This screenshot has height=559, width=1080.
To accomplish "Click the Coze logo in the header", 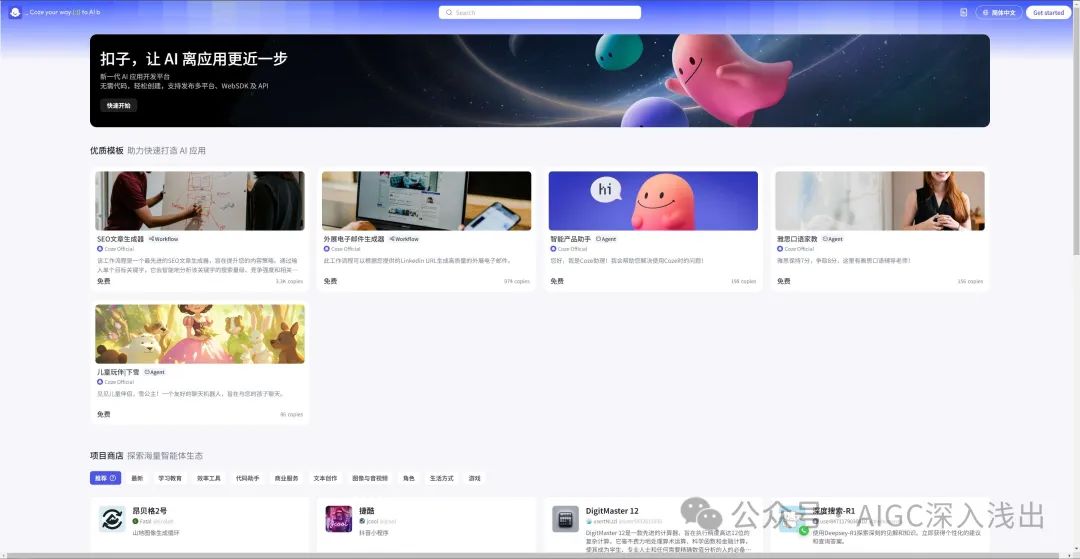I will [16, 12].
